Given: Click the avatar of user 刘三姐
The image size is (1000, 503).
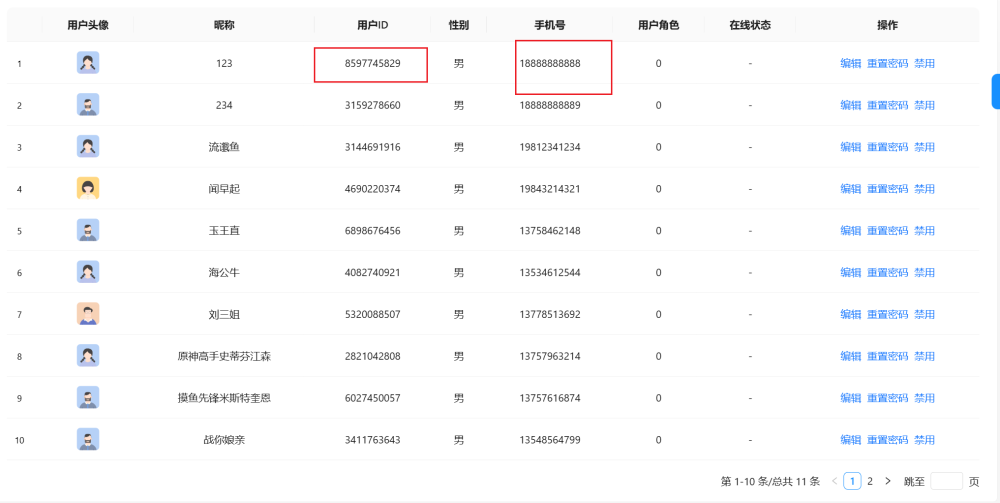Looking at the screenshot, I should pyautogui.click(x=88, y=314).
